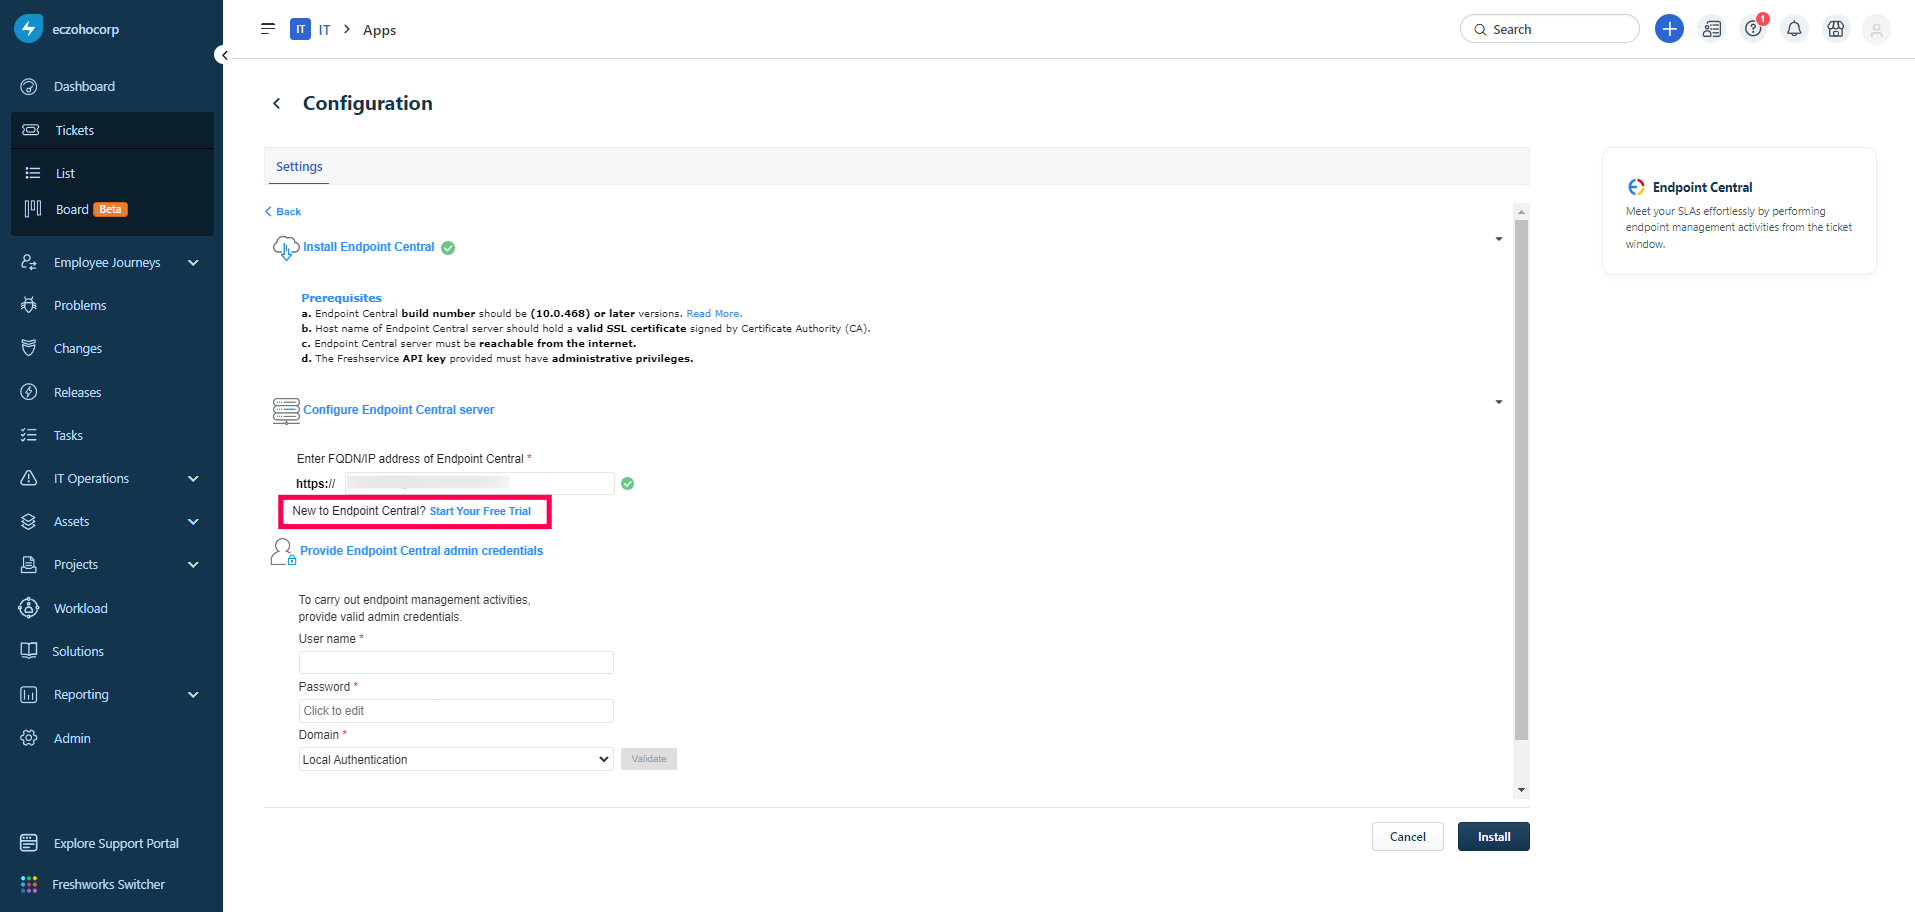Click the settings panel vertical scrollbar
This screenshot has height=912, width=1915.
click(x=1521, y=480)
